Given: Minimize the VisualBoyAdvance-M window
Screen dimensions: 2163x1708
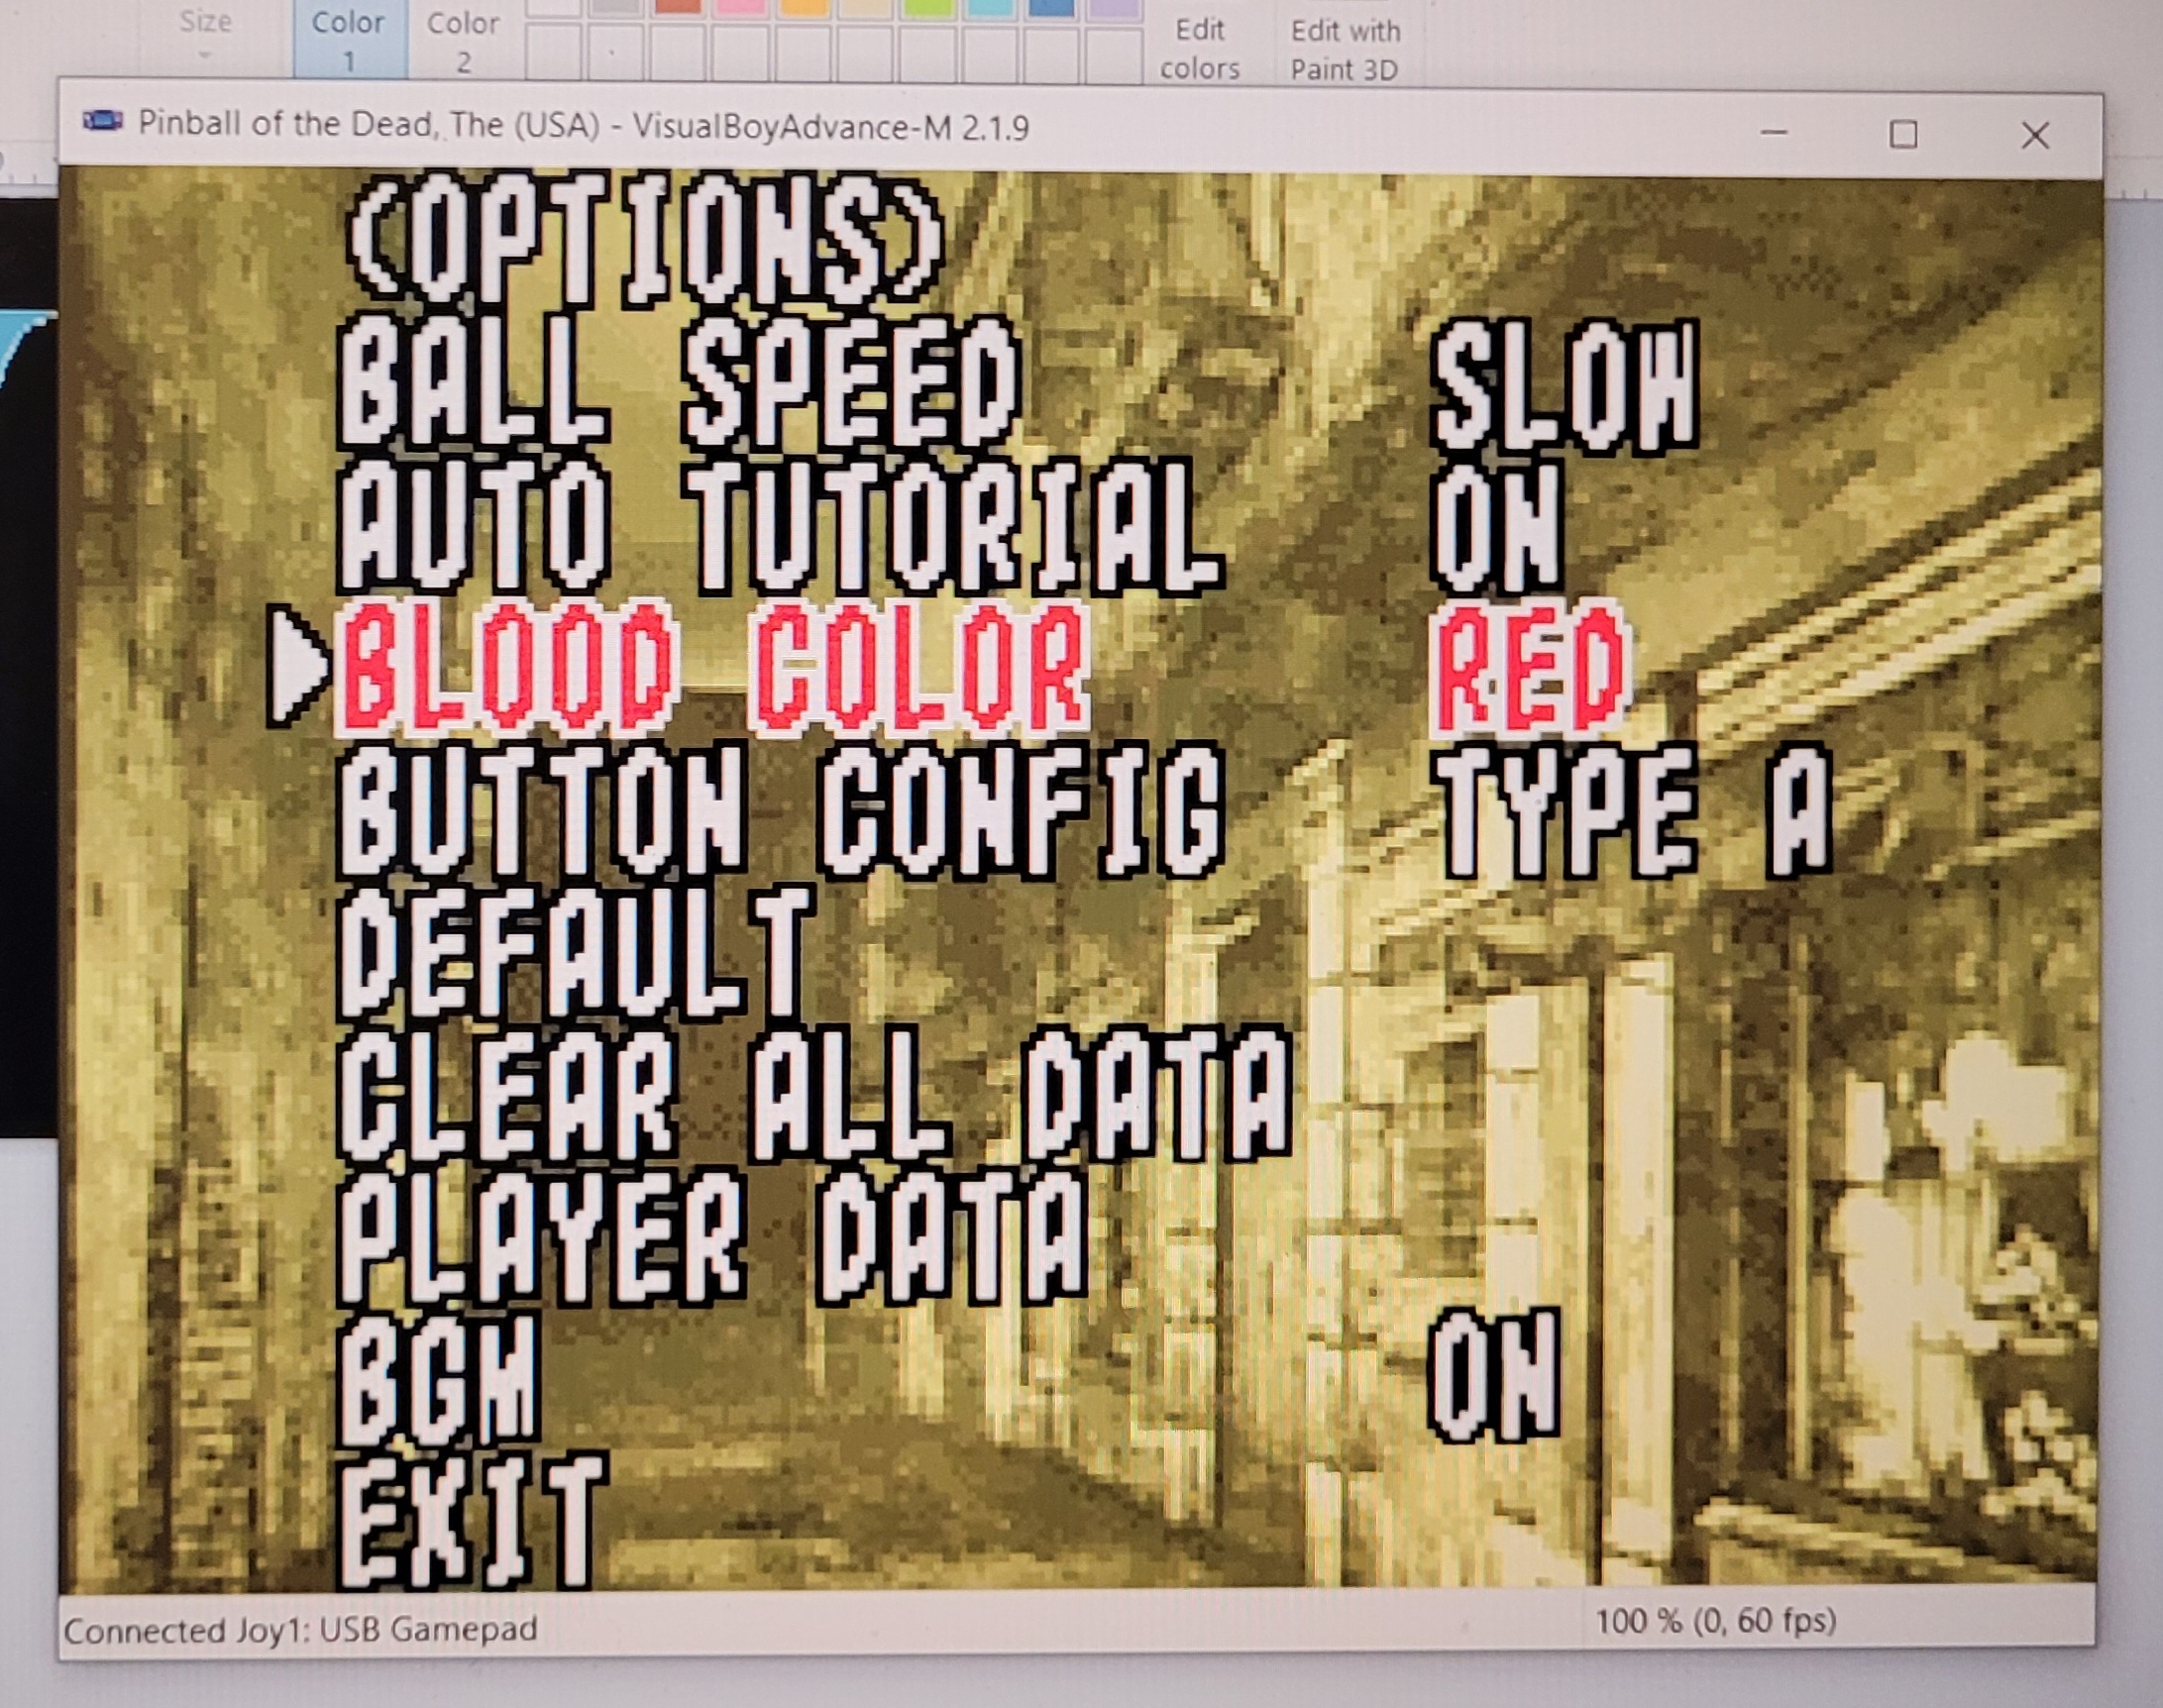Looking at the screenshot, I should [x=1774, y=133].
